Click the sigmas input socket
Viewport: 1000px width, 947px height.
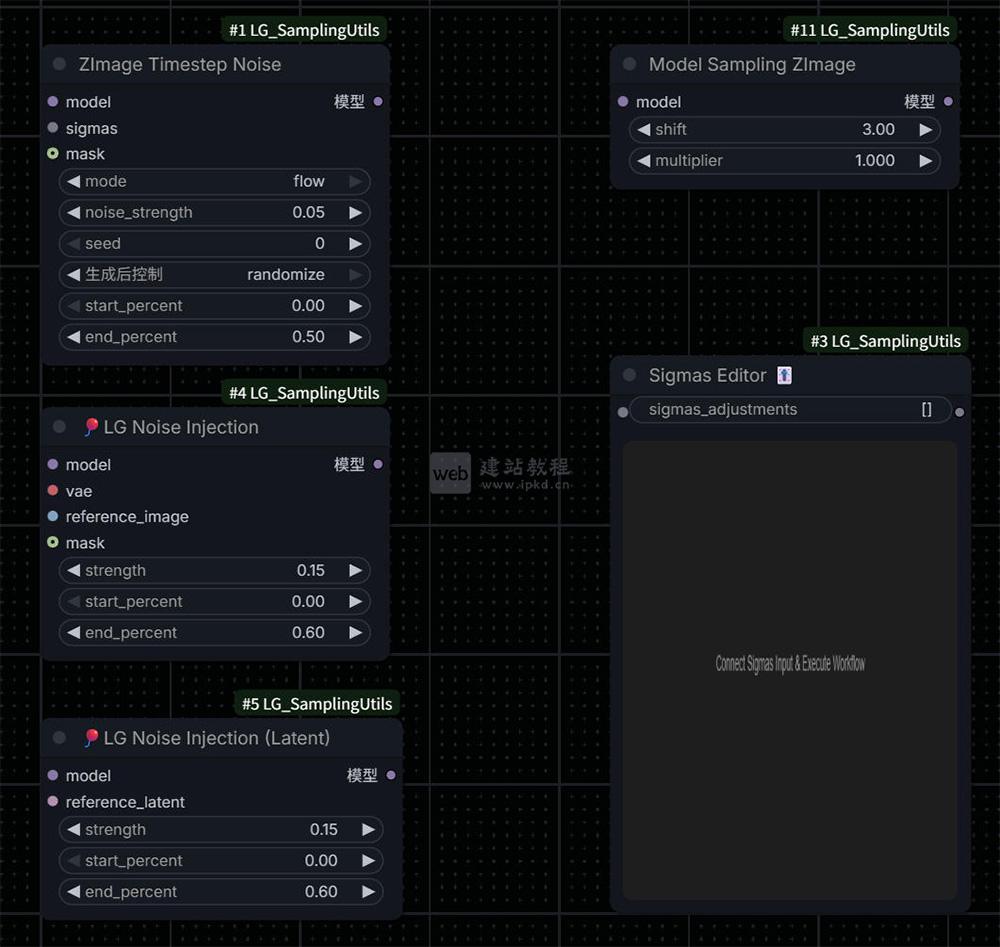[x=53, y=128]
